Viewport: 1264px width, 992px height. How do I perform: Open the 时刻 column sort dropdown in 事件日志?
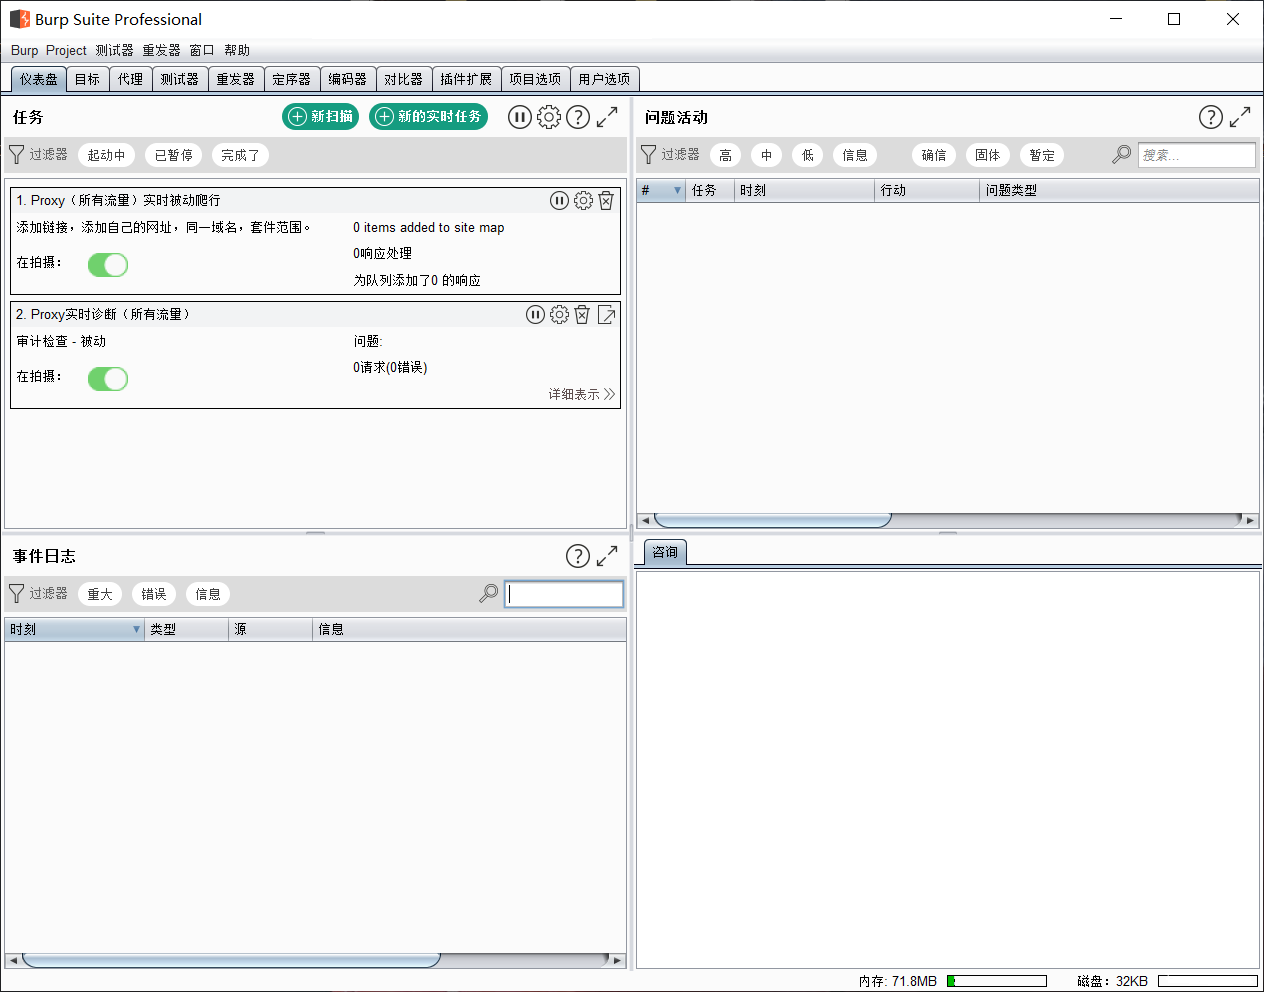tap(137, 629)
